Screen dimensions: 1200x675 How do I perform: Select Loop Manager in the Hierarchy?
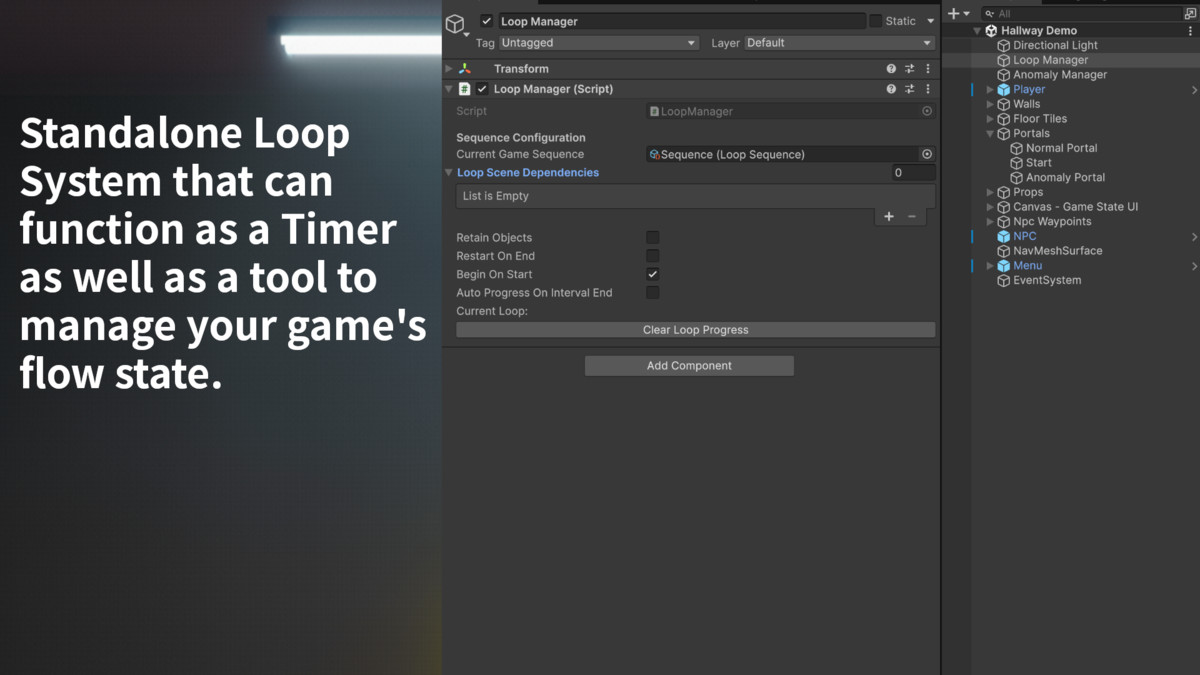pyautogui.click(x=1050, y=60)
